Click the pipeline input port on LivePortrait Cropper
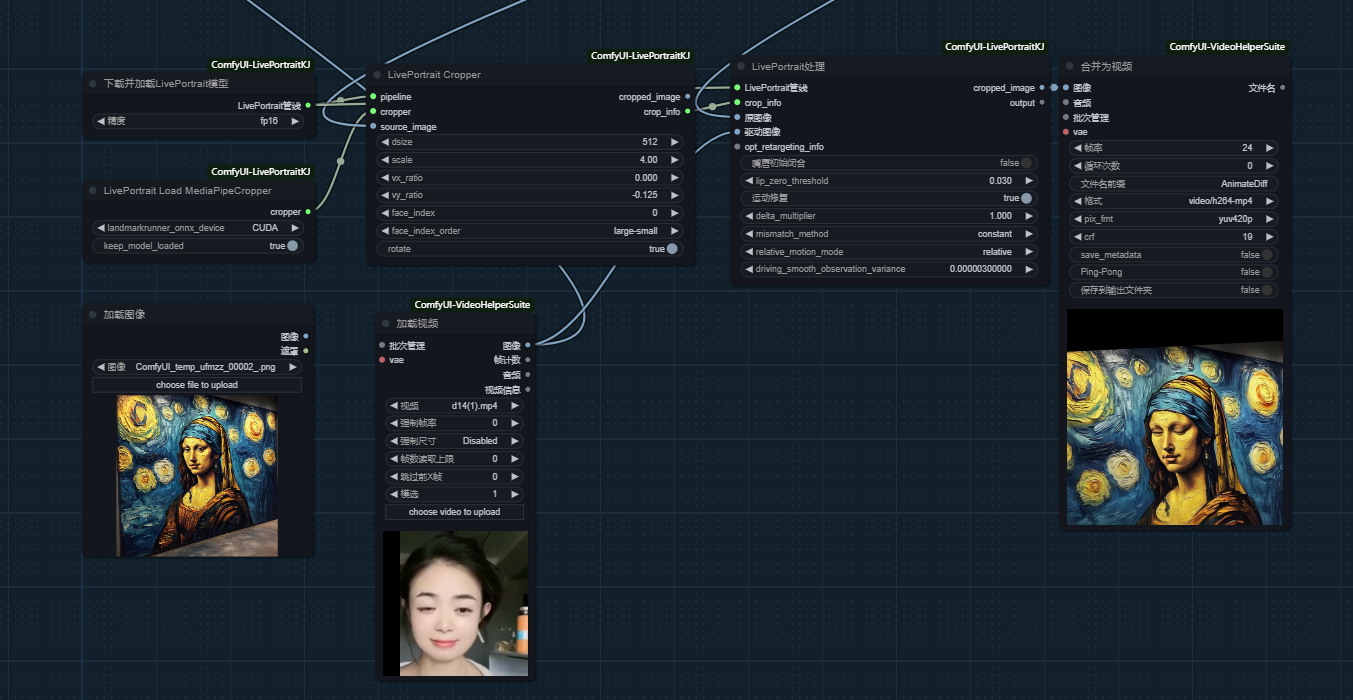 (373, 97)
